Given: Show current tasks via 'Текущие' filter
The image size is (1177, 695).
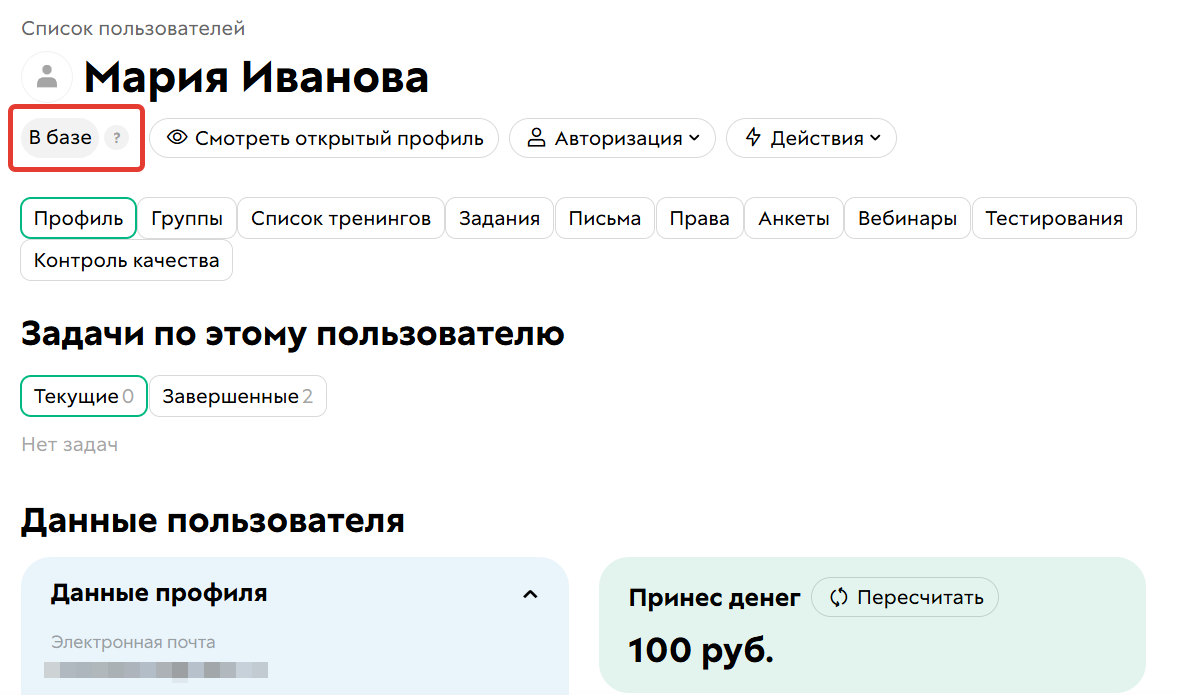Looking at the screenshot, I should tap(83, 396).
